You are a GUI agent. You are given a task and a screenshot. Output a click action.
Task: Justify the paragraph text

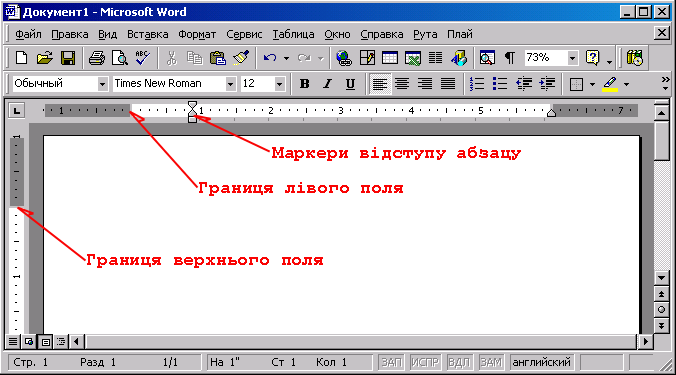[448, 84]
